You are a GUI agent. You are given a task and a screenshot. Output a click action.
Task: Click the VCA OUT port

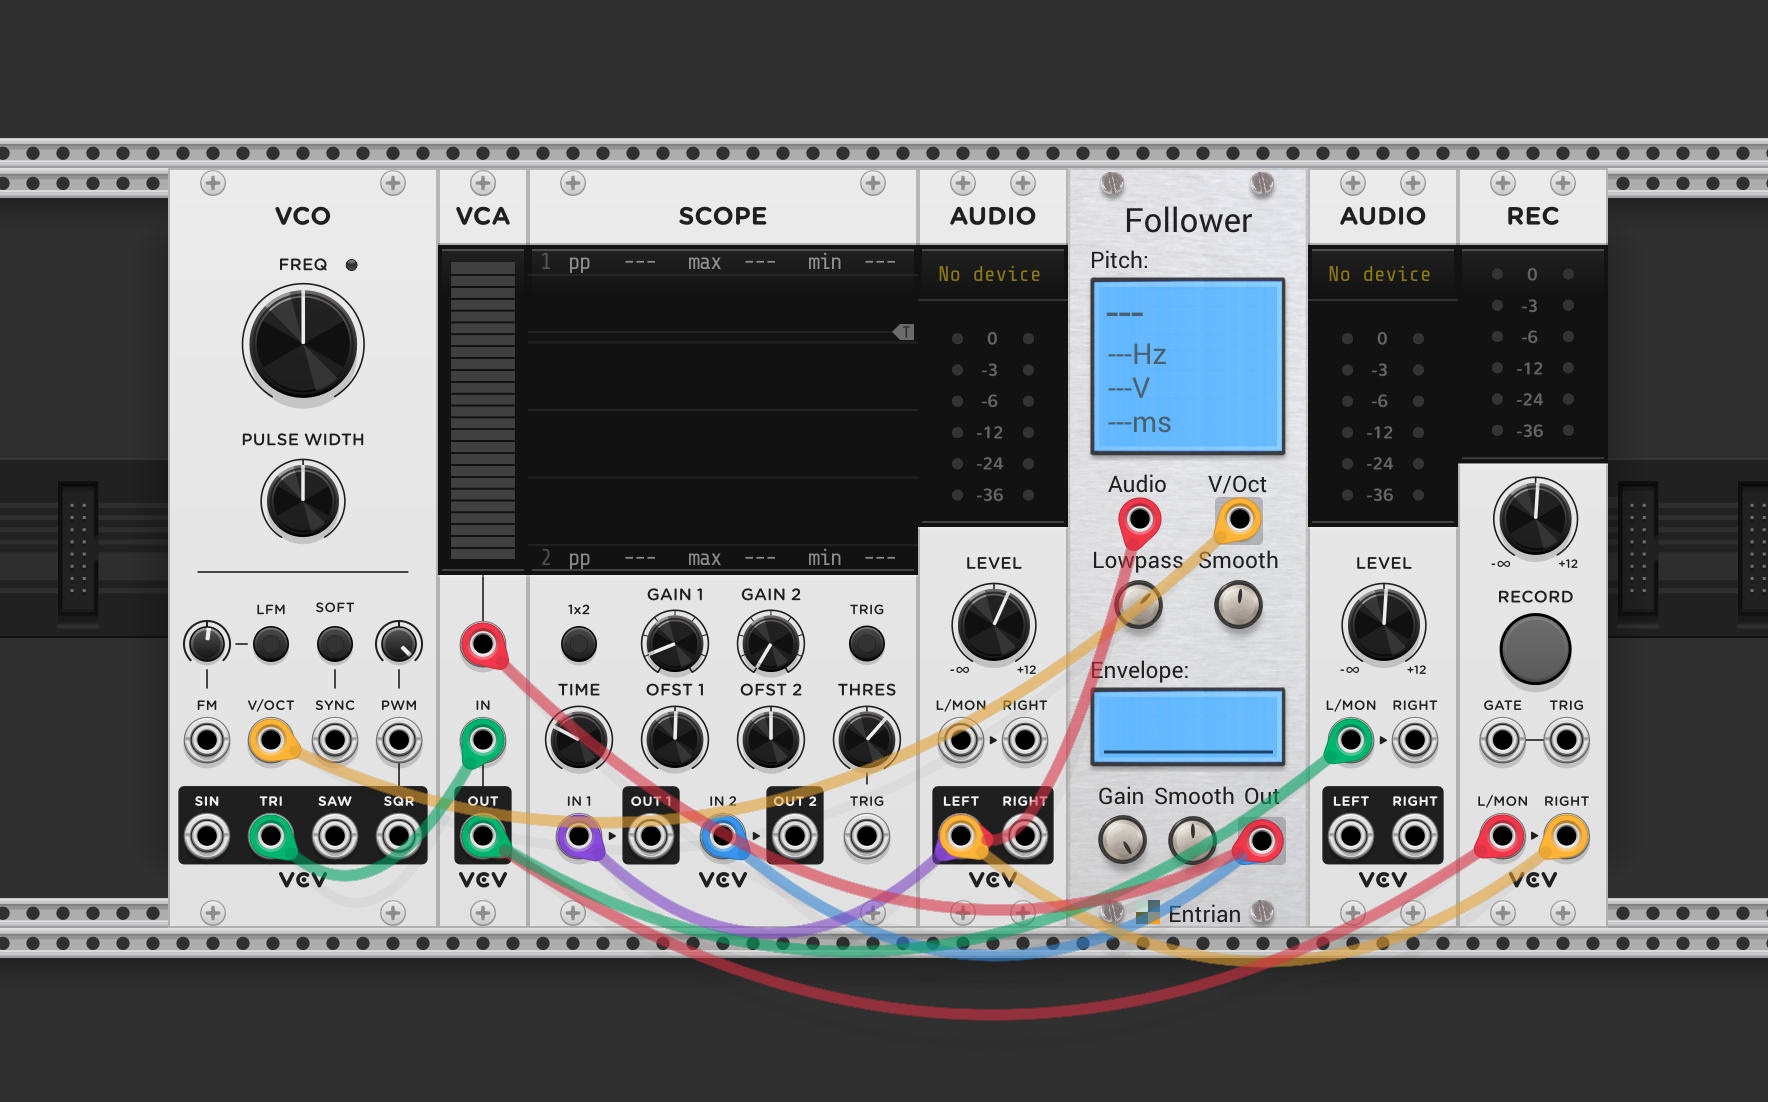[483, 836]
